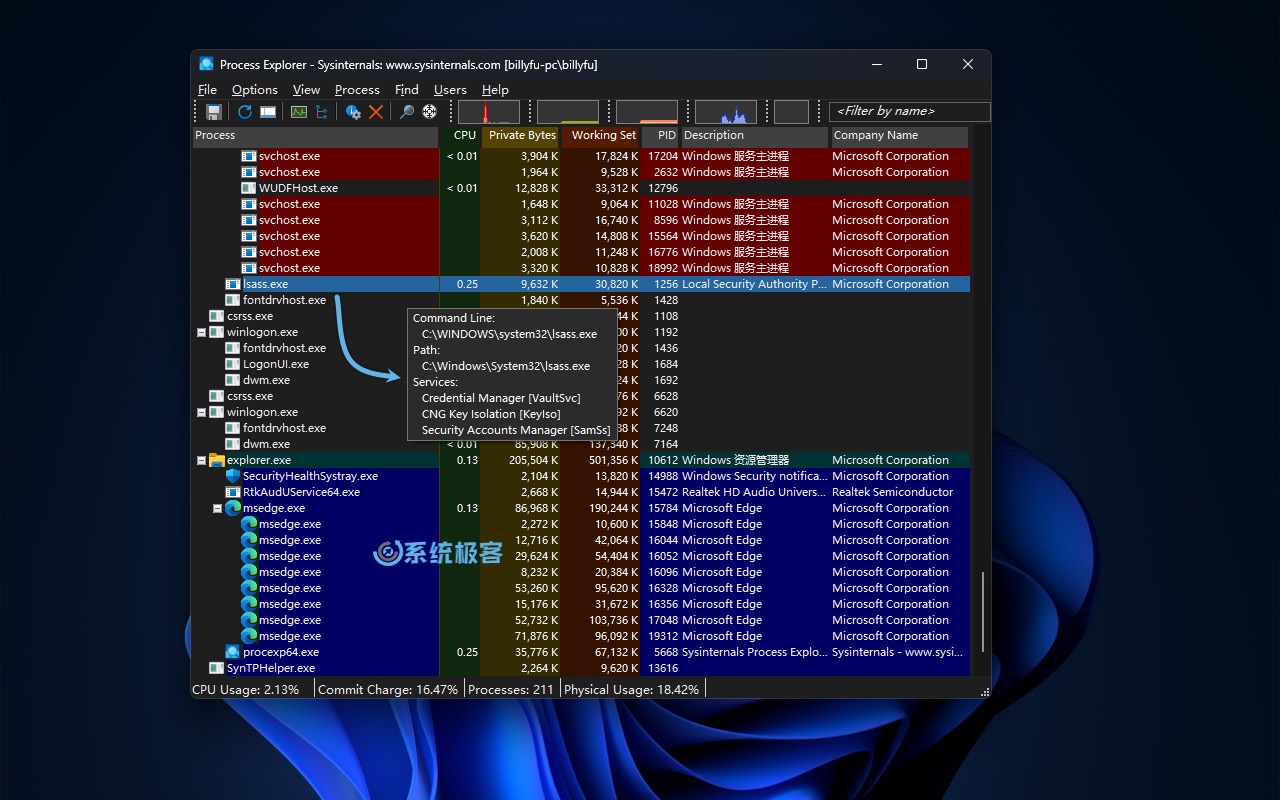
Task: Click the WUDFHost.exe process icon
Action: 249,188
